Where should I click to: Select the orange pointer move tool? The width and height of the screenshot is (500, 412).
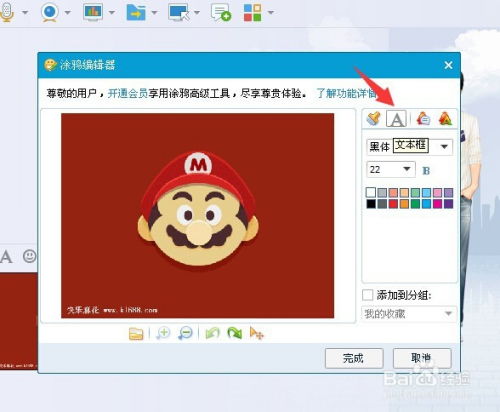[256, 333]
